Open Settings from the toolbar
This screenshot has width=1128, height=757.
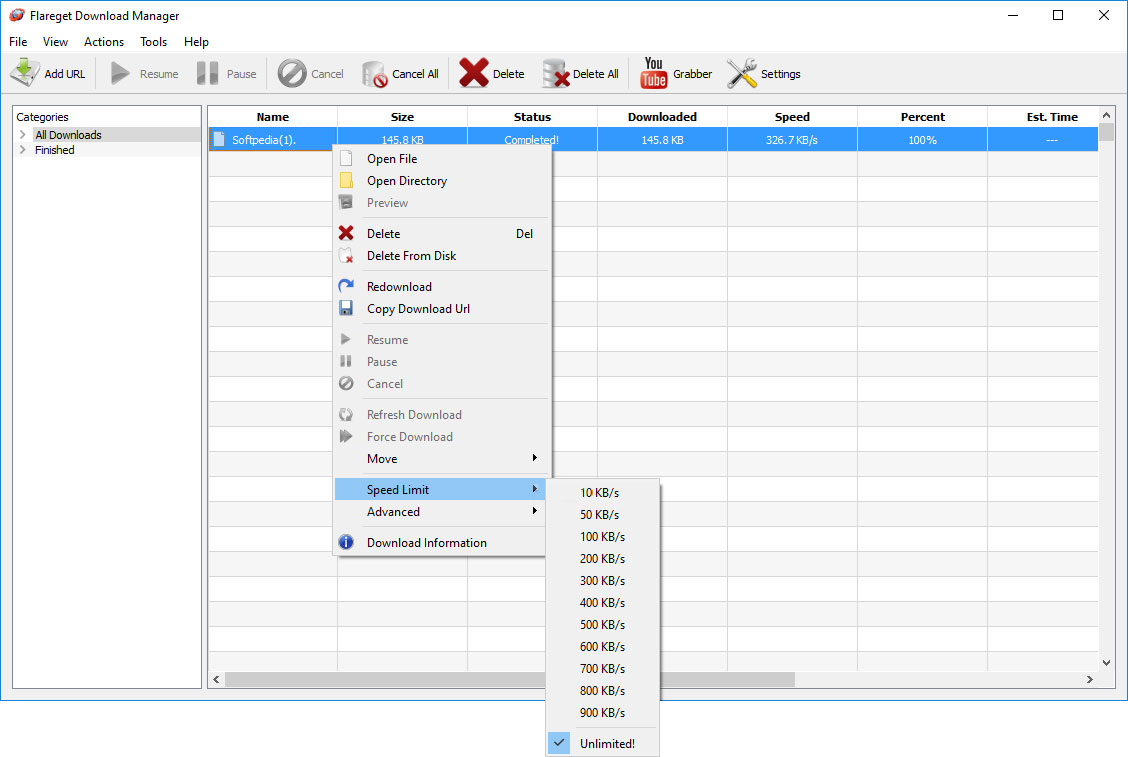(742, 73)
